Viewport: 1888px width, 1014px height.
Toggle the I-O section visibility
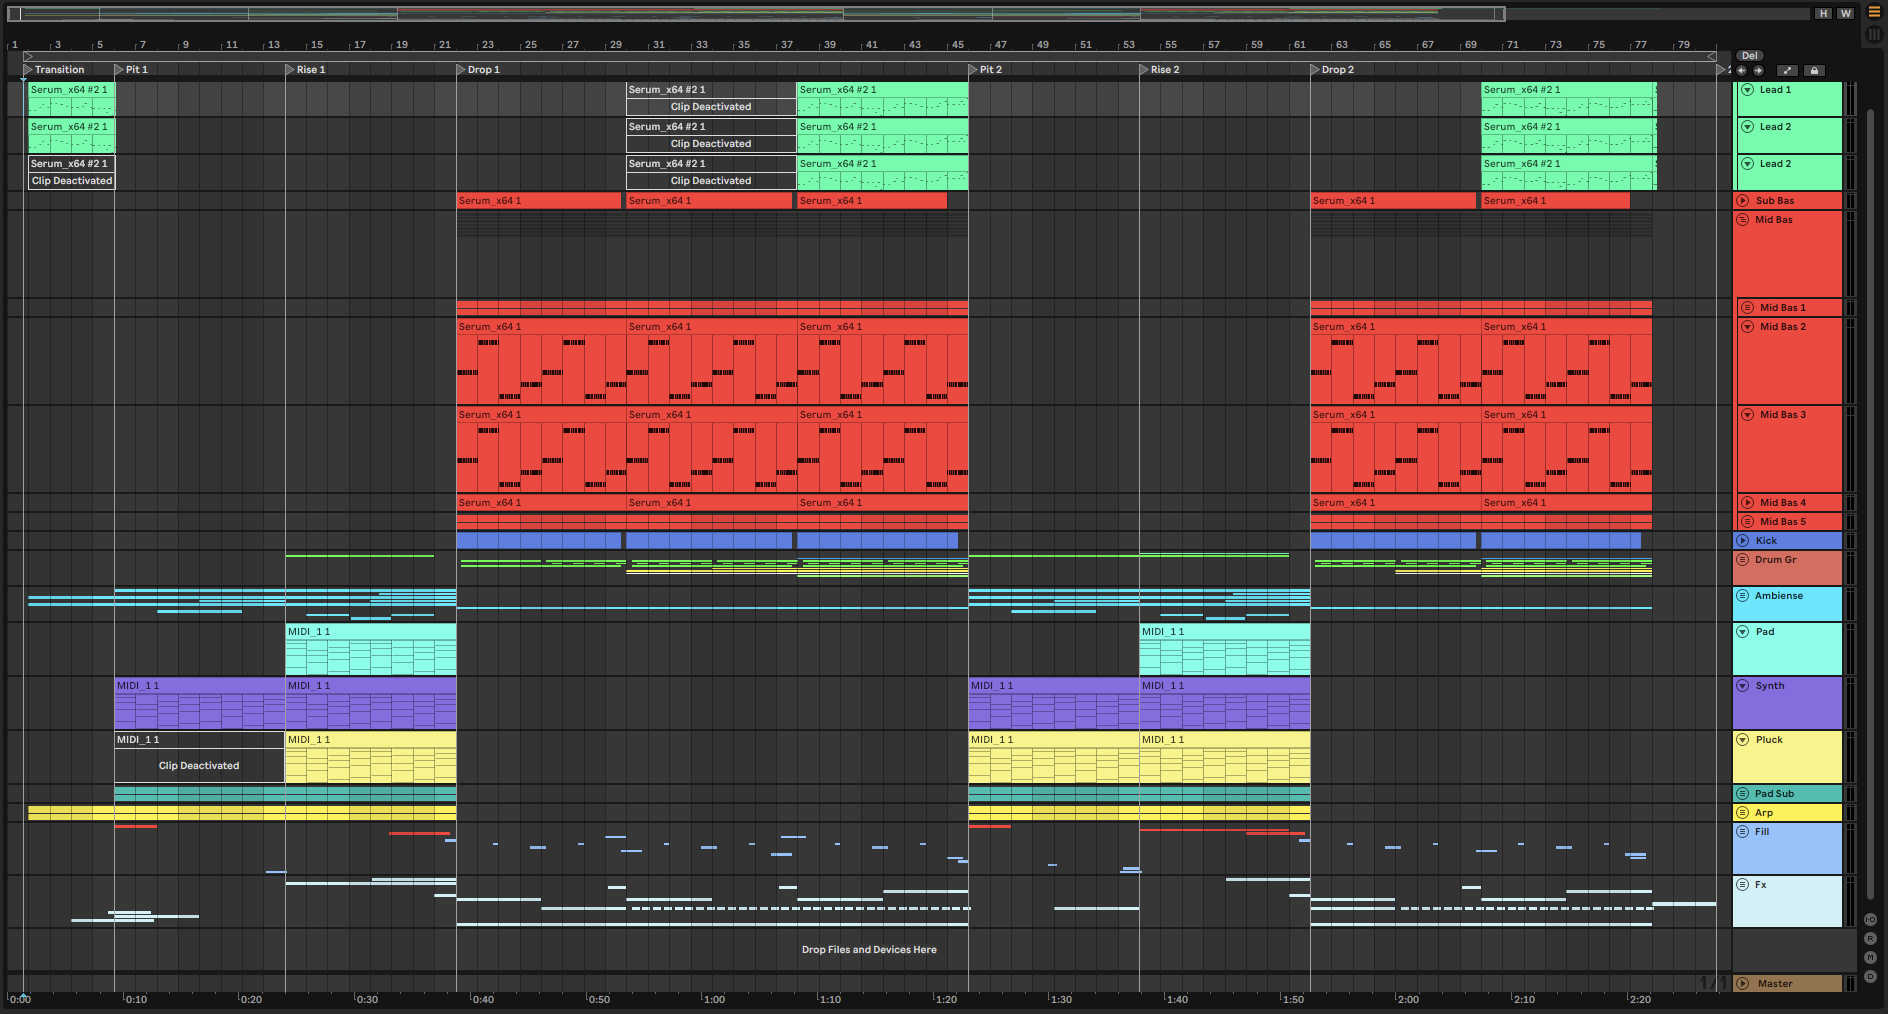pos(1870,919)
